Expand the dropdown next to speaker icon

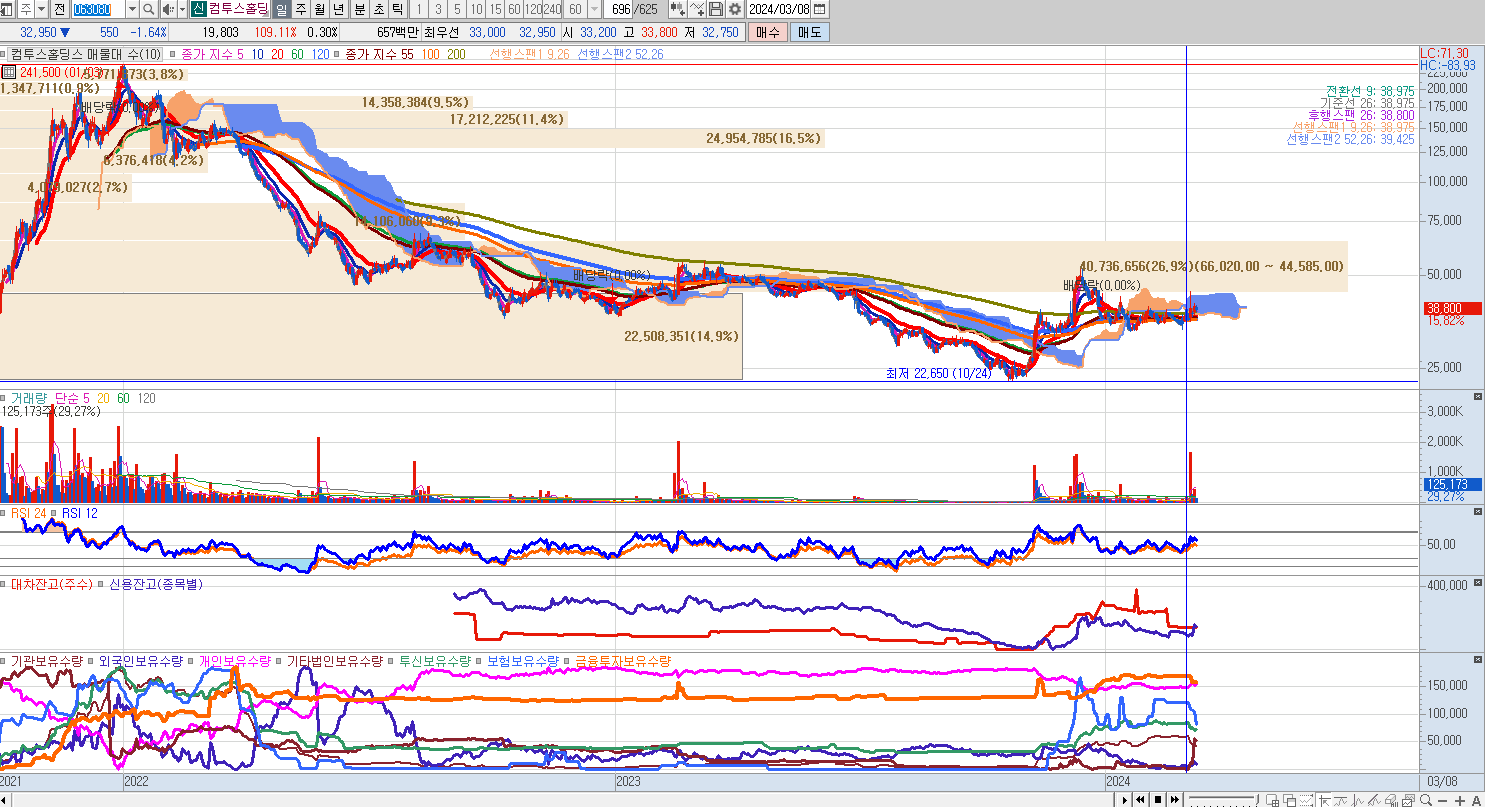pos(180,9)
